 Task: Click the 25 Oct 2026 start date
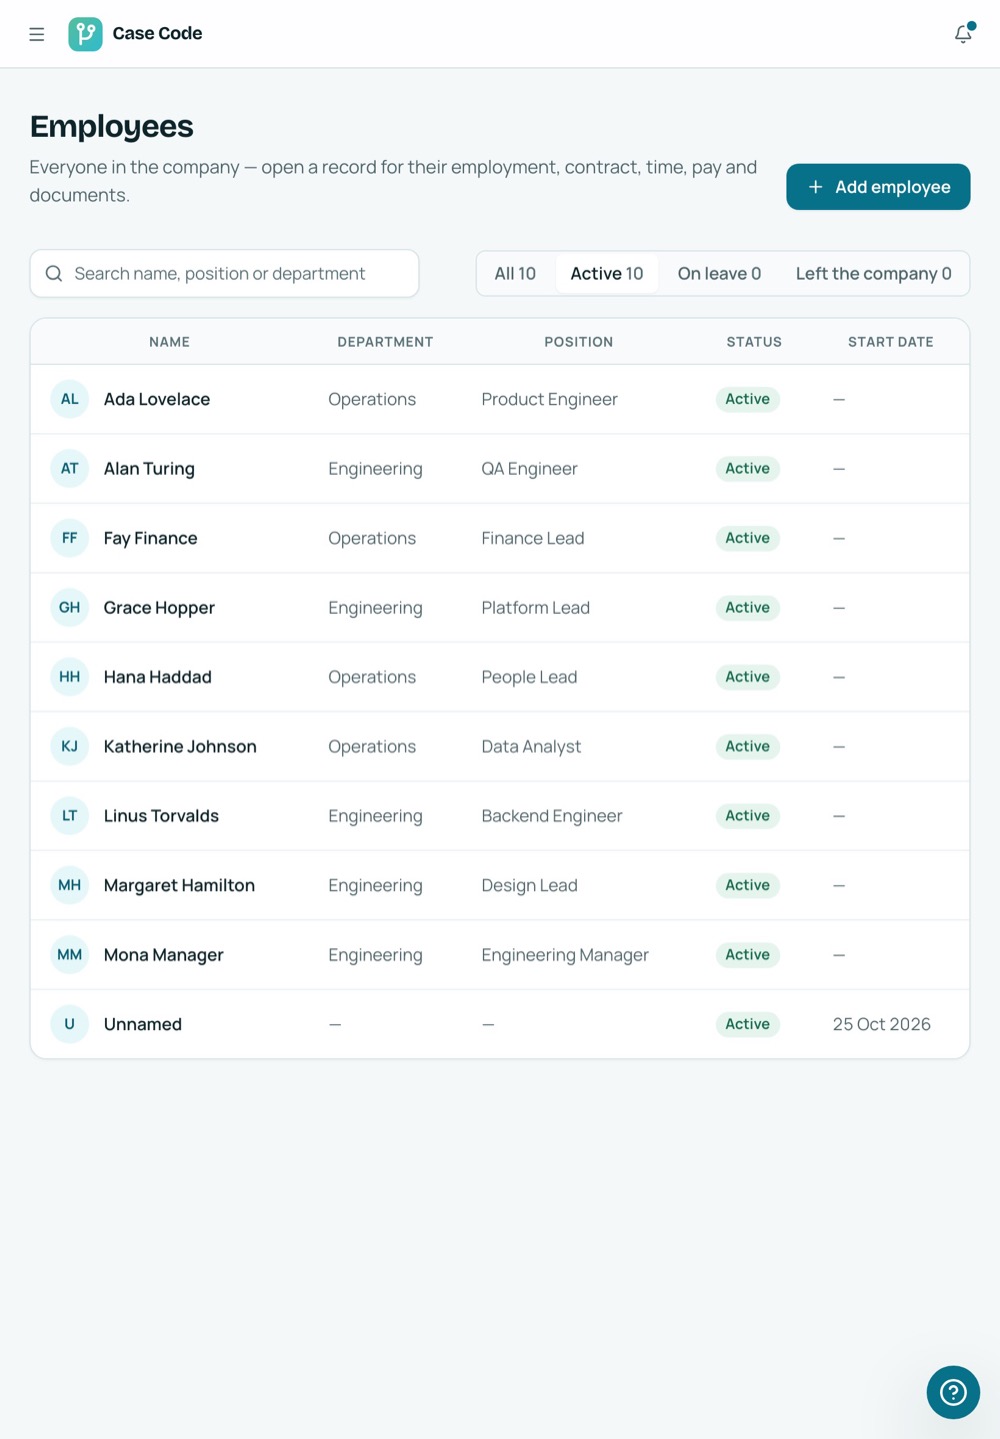click(882, 1024)
